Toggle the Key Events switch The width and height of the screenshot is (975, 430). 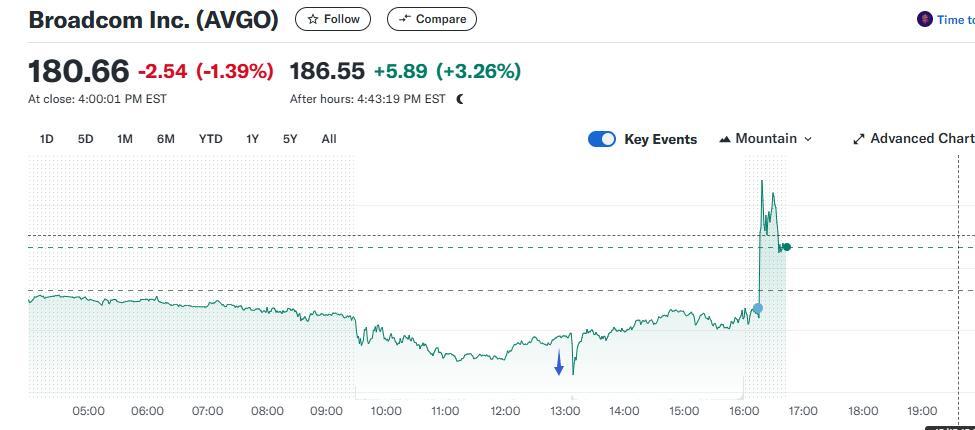[x=602, y=139]
